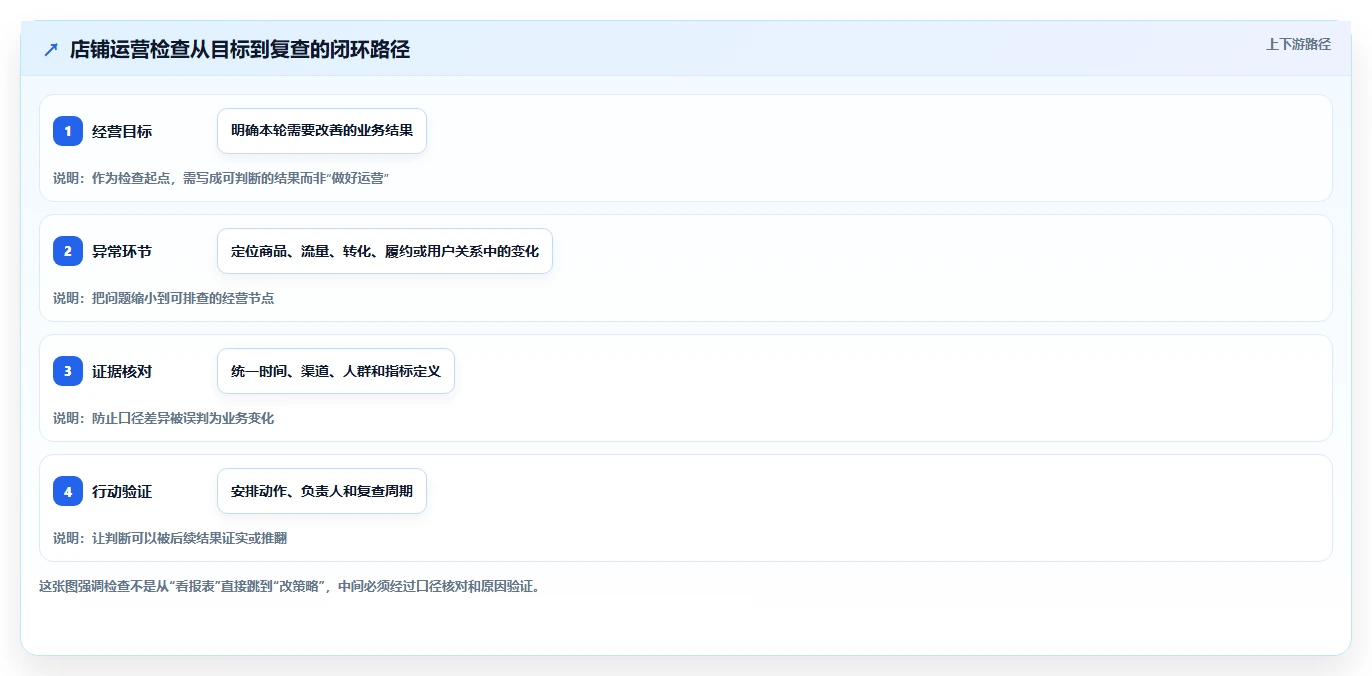The height and width of the screenshot is (676, 1372).
Task: Click the step 3 number badge
Action: point(68,371)
